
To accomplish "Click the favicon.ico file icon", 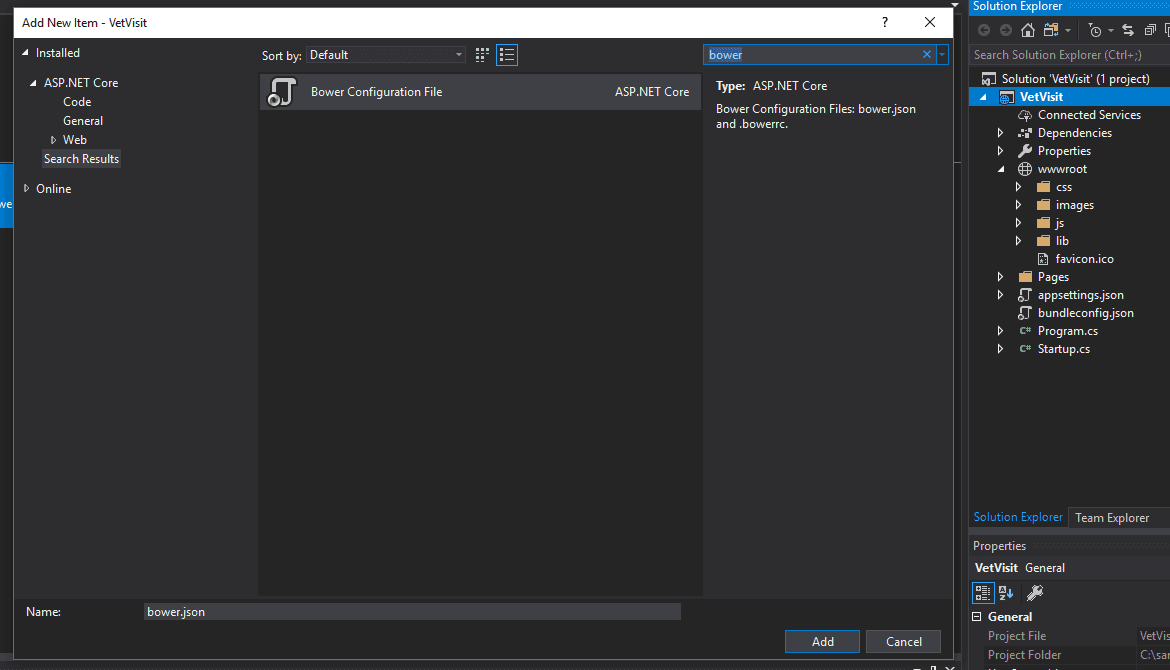I will (x=1043, y=259).
